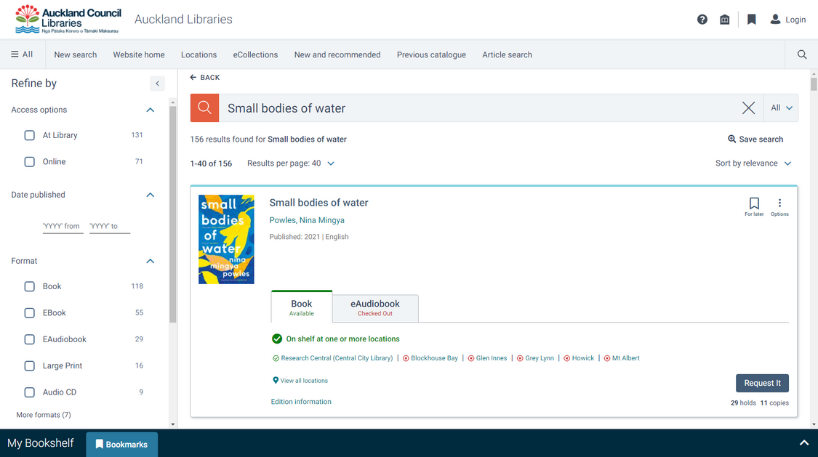Screen dimensions: 818x457
Task: Open author Powles, Nina Mingya link
Action: coord(307,220)
